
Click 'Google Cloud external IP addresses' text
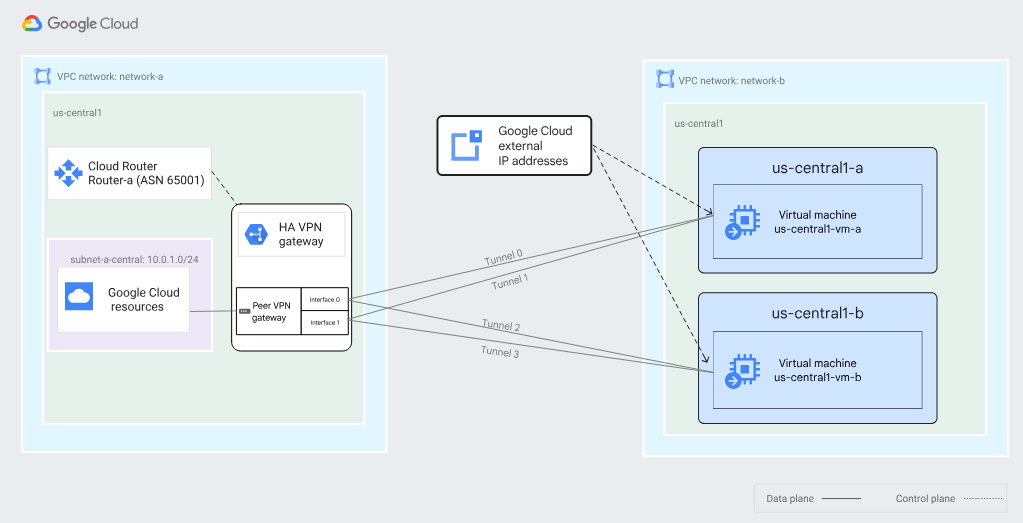(535, 145)
